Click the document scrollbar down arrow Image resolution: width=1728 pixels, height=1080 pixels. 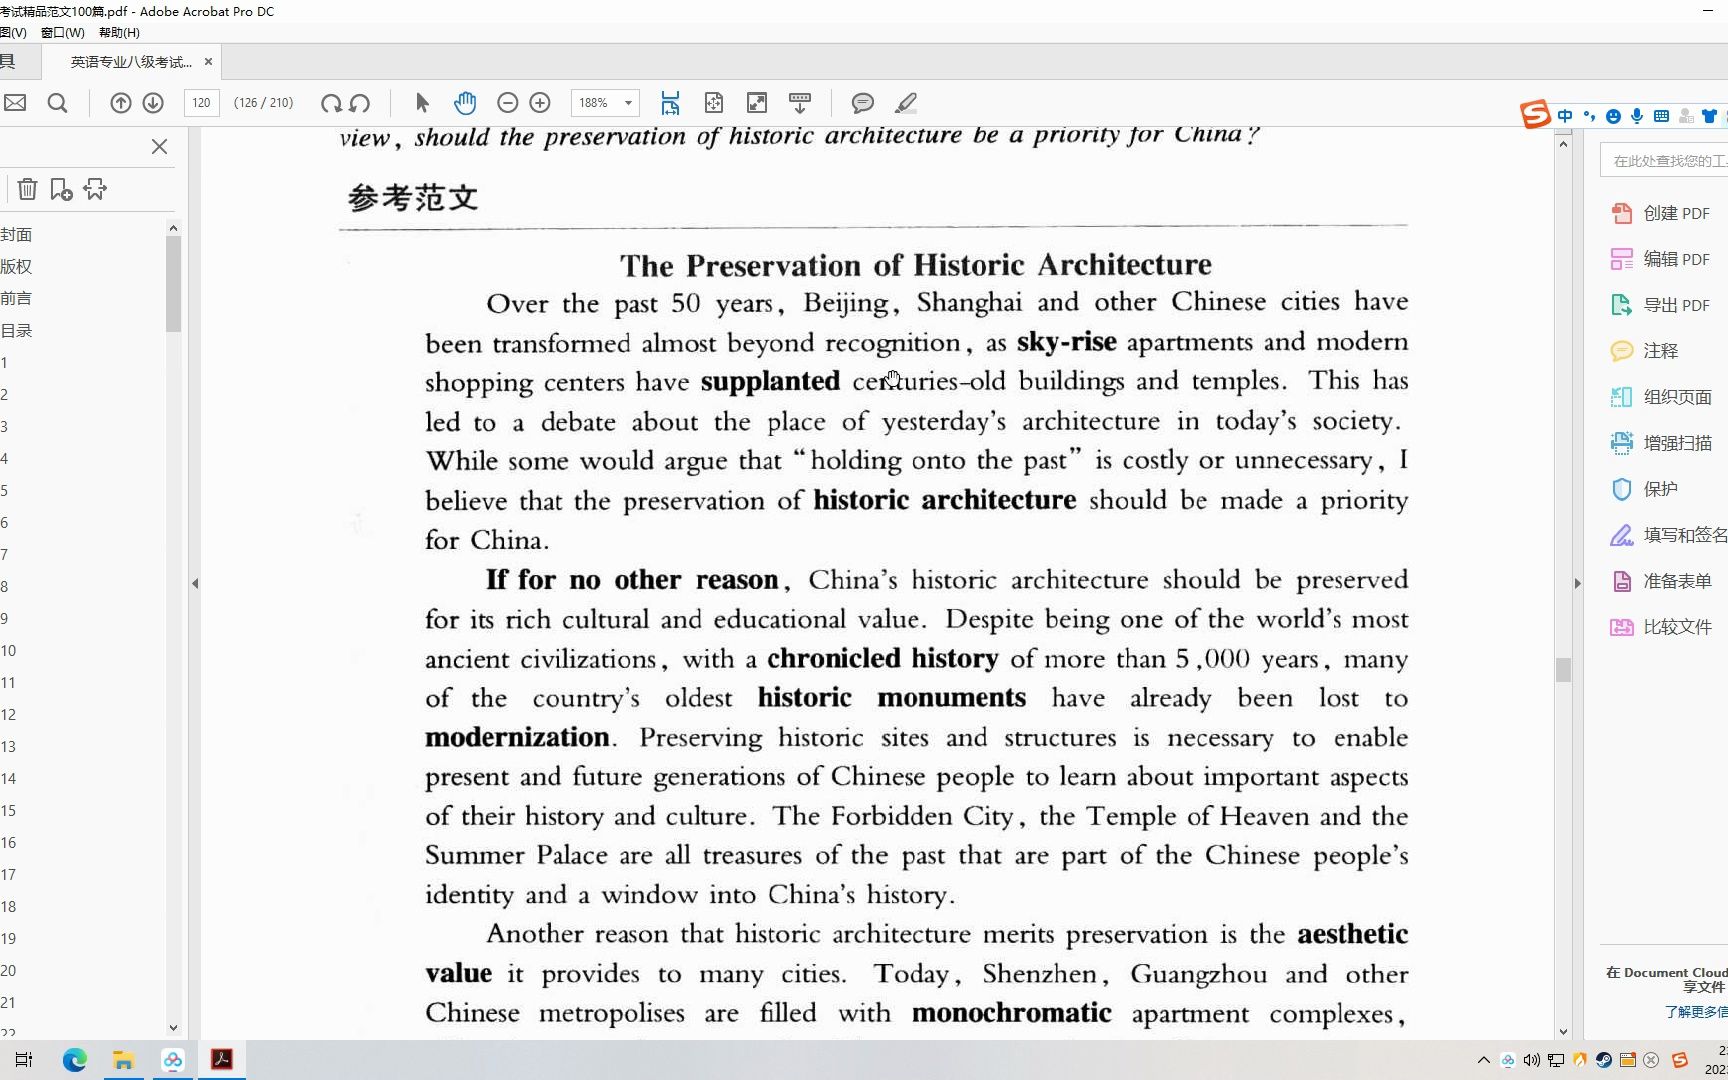point(1563,1032)
